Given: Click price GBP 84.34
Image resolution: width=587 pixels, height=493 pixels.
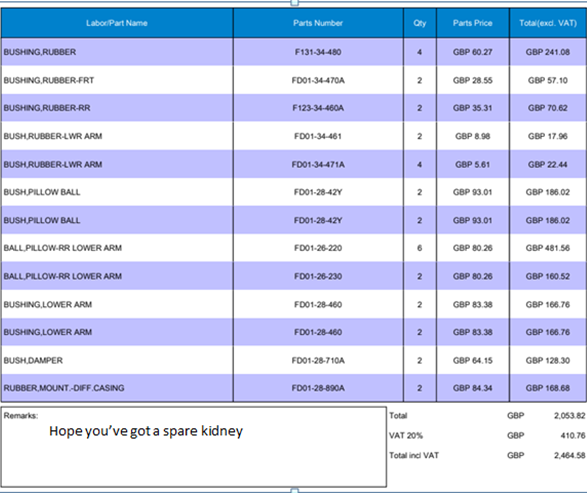Looking at the screenshot, I should tap(472, 388).
